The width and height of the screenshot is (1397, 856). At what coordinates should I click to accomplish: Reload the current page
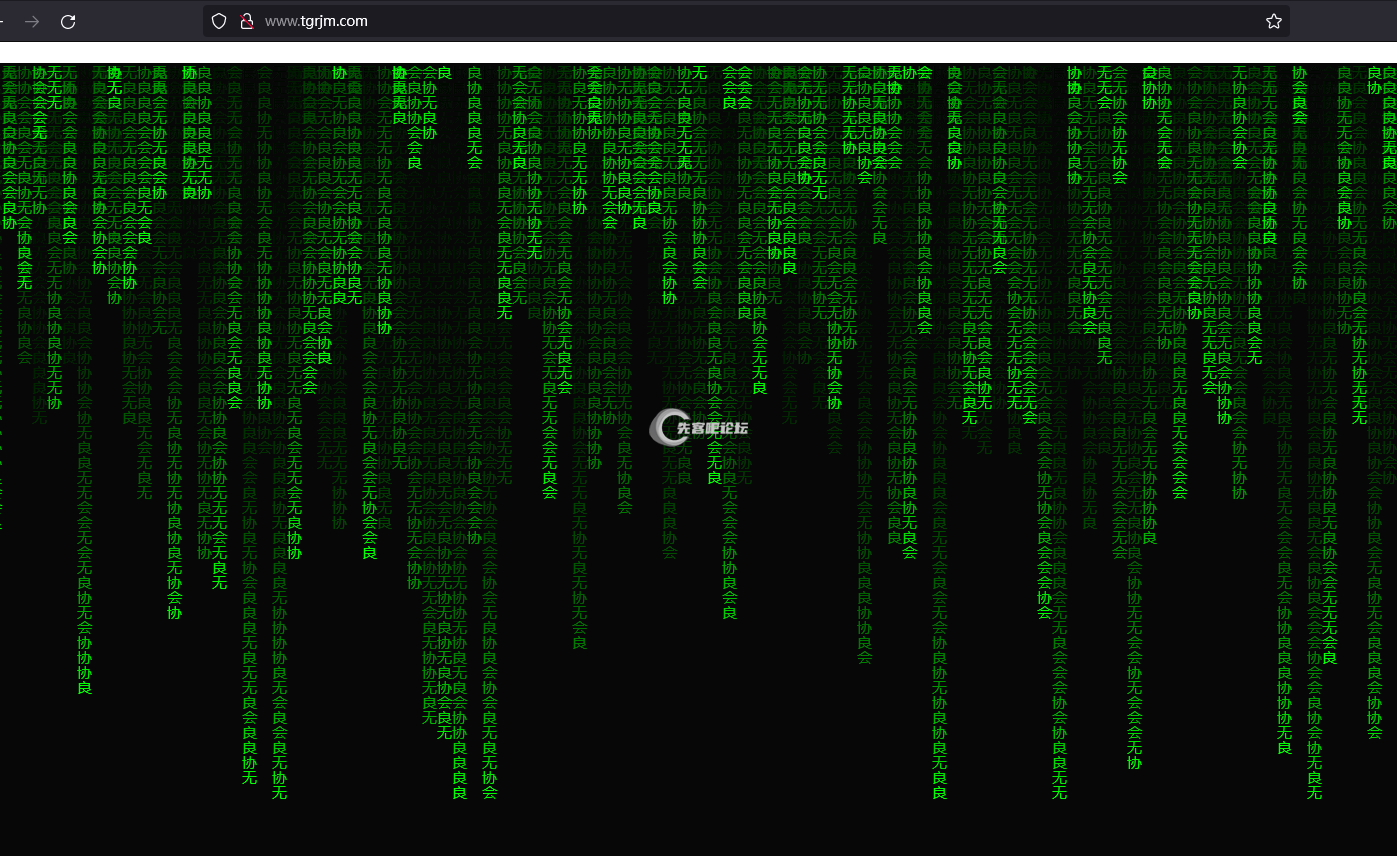point(68,21)
